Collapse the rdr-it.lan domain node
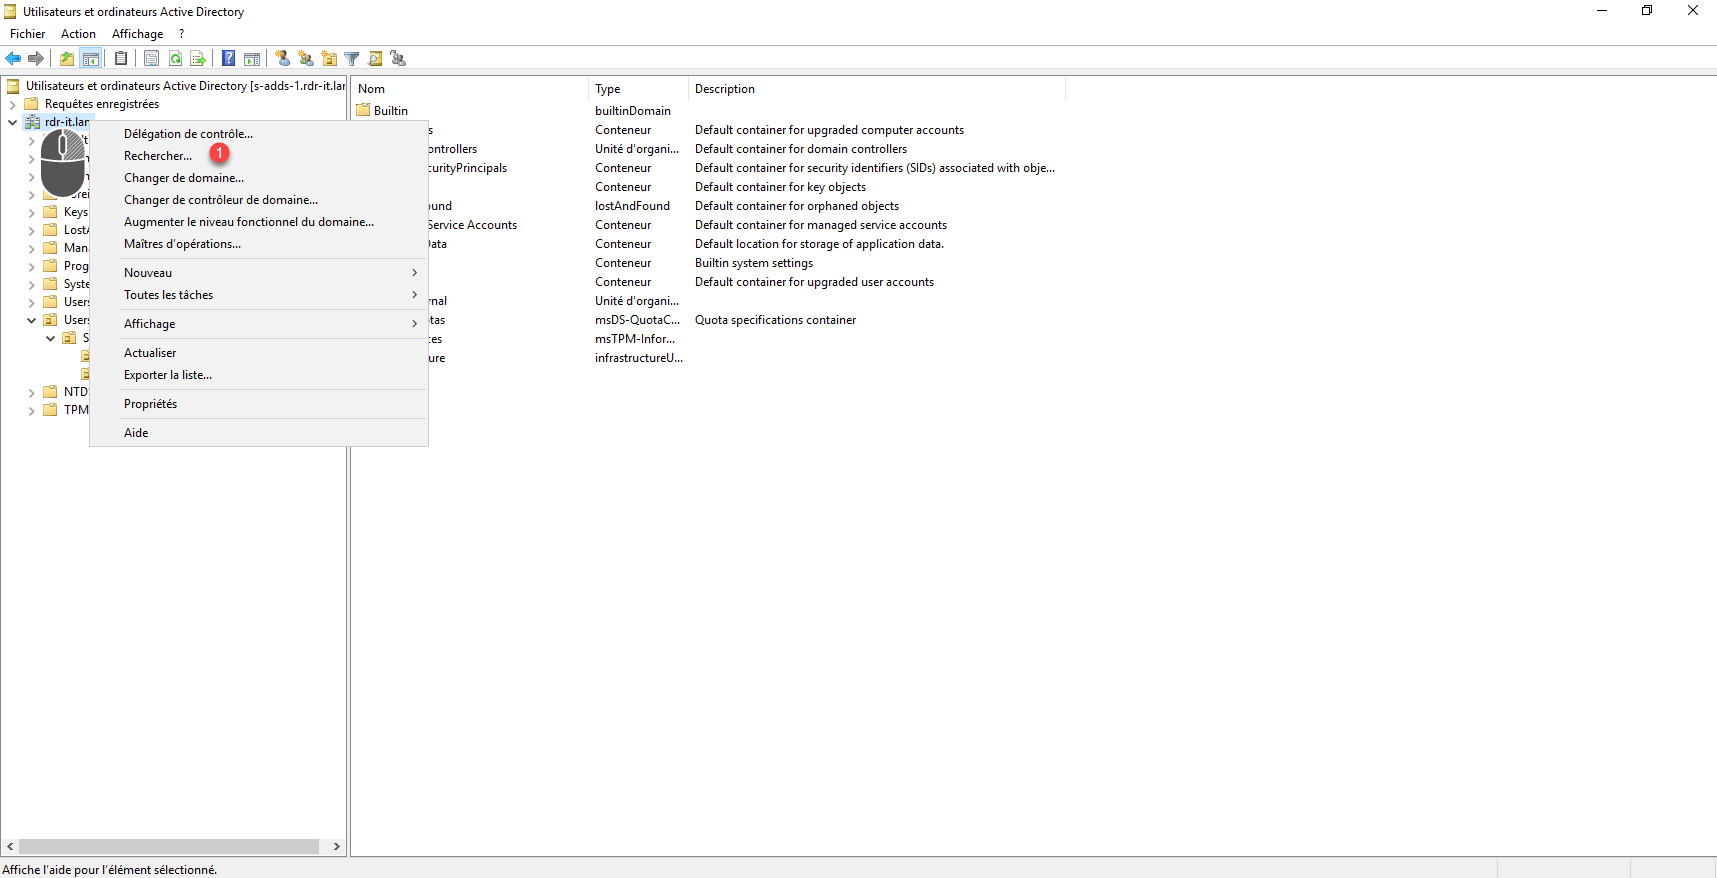The image size is (1717, 878). point(12,122)
